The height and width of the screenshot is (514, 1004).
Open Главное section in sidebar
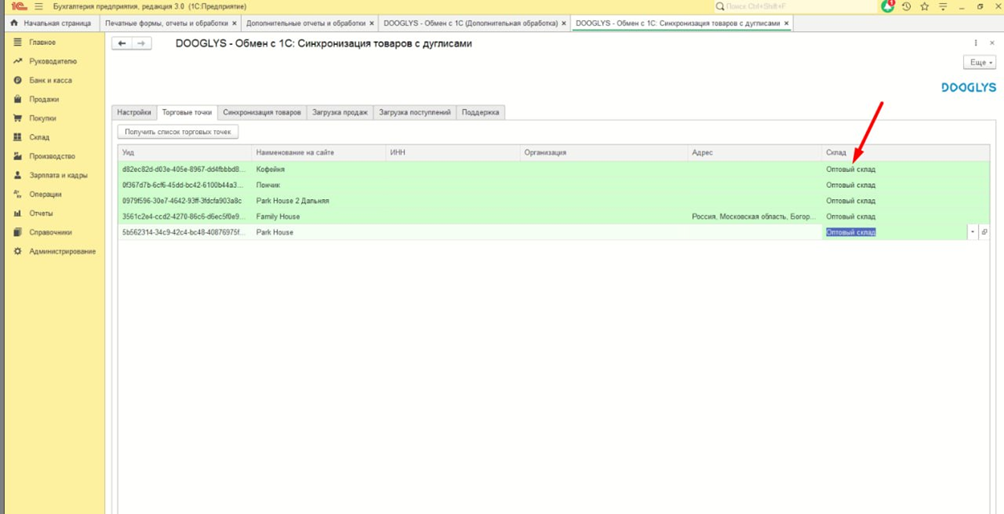(x=42, y=42)
